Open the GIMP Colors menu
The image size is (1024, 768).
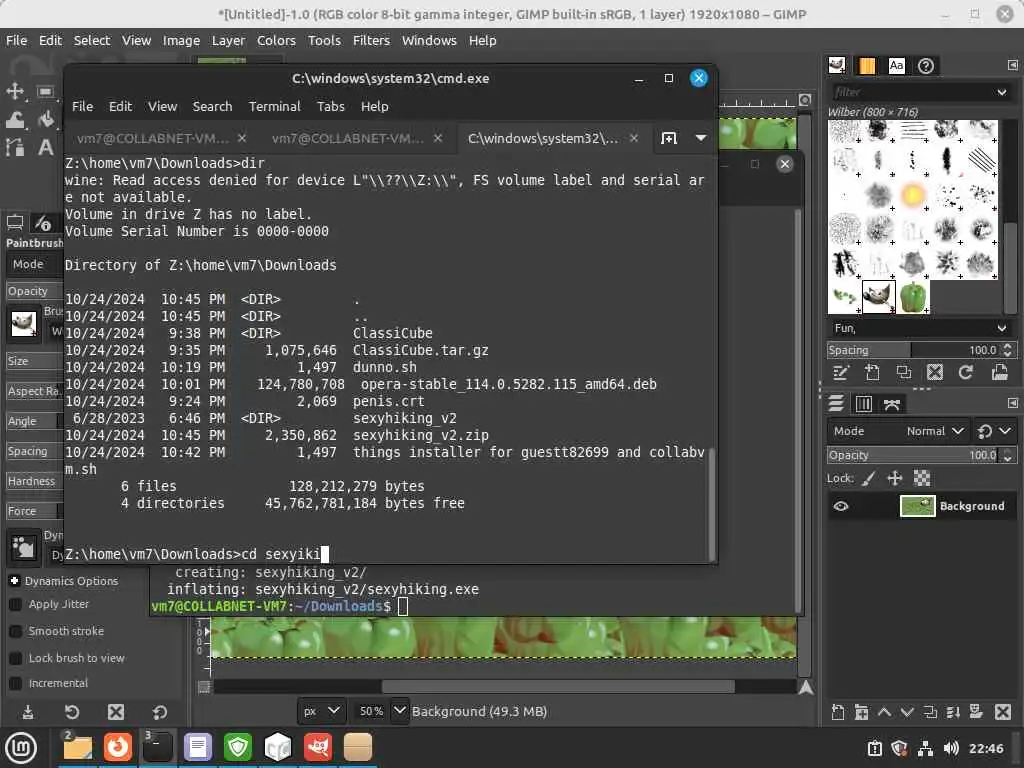click(276, 40)
